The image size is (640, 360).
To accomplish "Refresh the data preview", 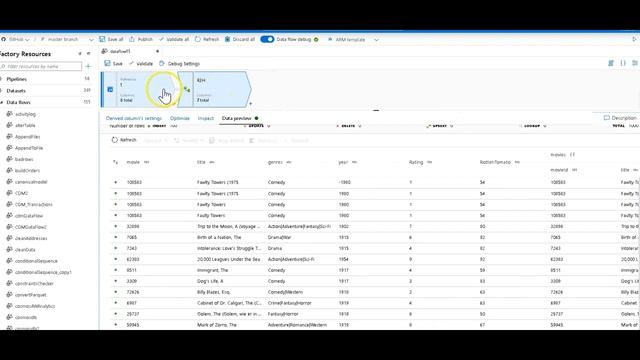I will [x=124, y=140].
